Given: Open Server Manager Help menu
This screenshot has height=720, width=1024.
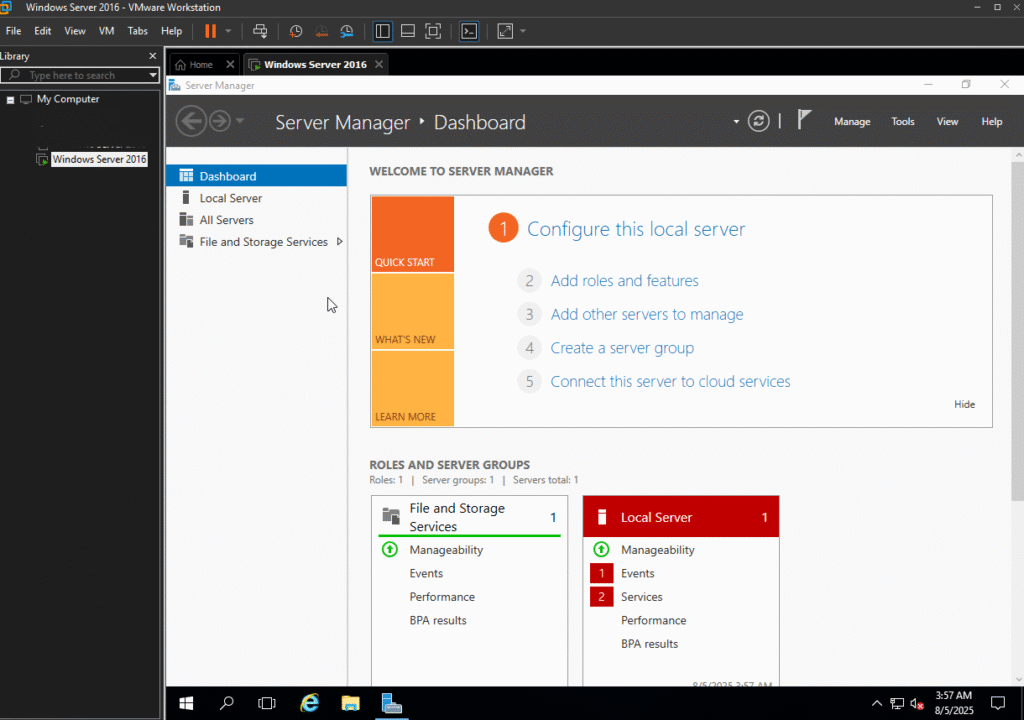Looking at the screenshot, I should (991, 122).
